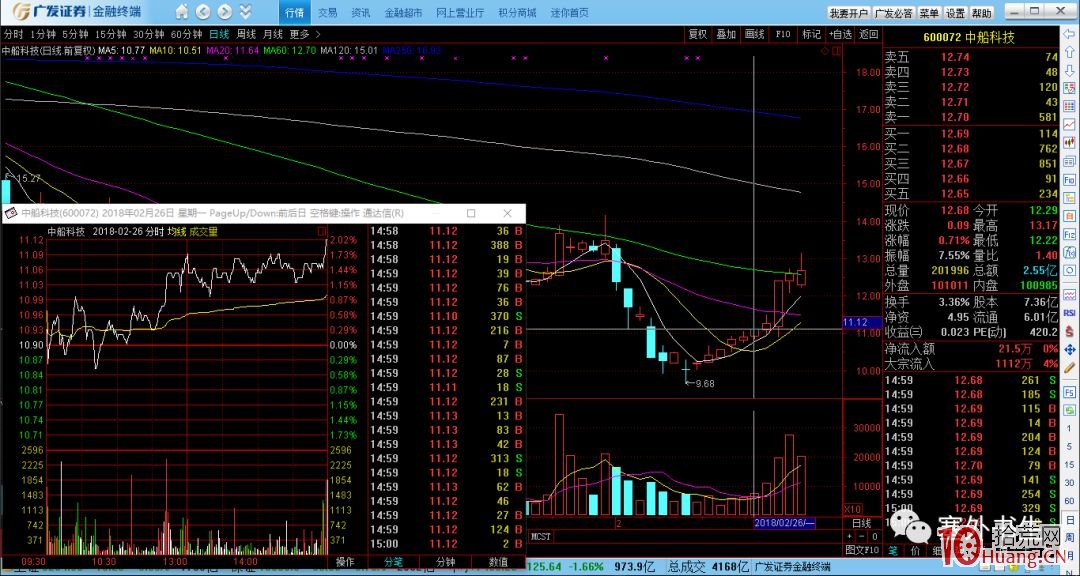The width and height of the screenshot is (1080, 576).
Task: Select the 日 period shortcut in sidebar
Action: pos(1070,520)
